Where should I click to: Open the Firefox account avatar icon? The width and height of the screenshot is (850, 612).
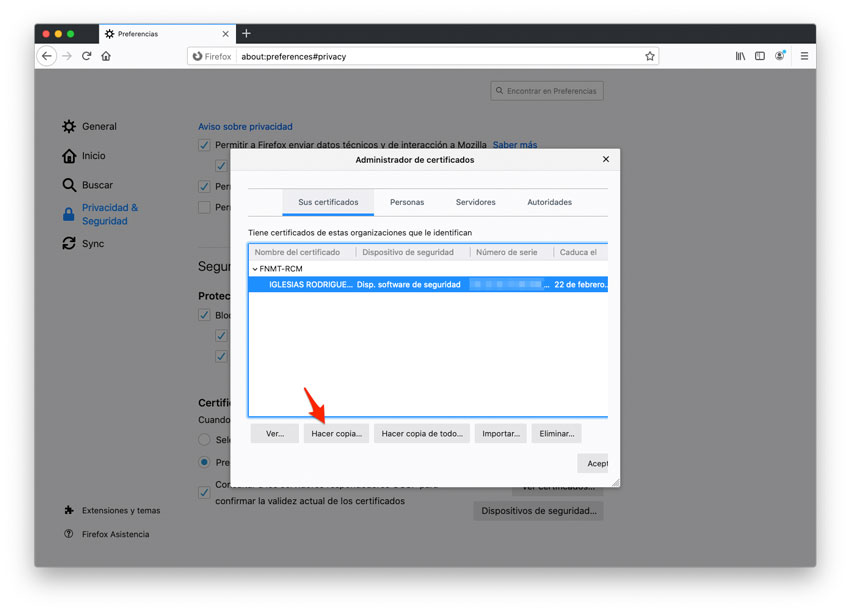(x=780, y=56)
